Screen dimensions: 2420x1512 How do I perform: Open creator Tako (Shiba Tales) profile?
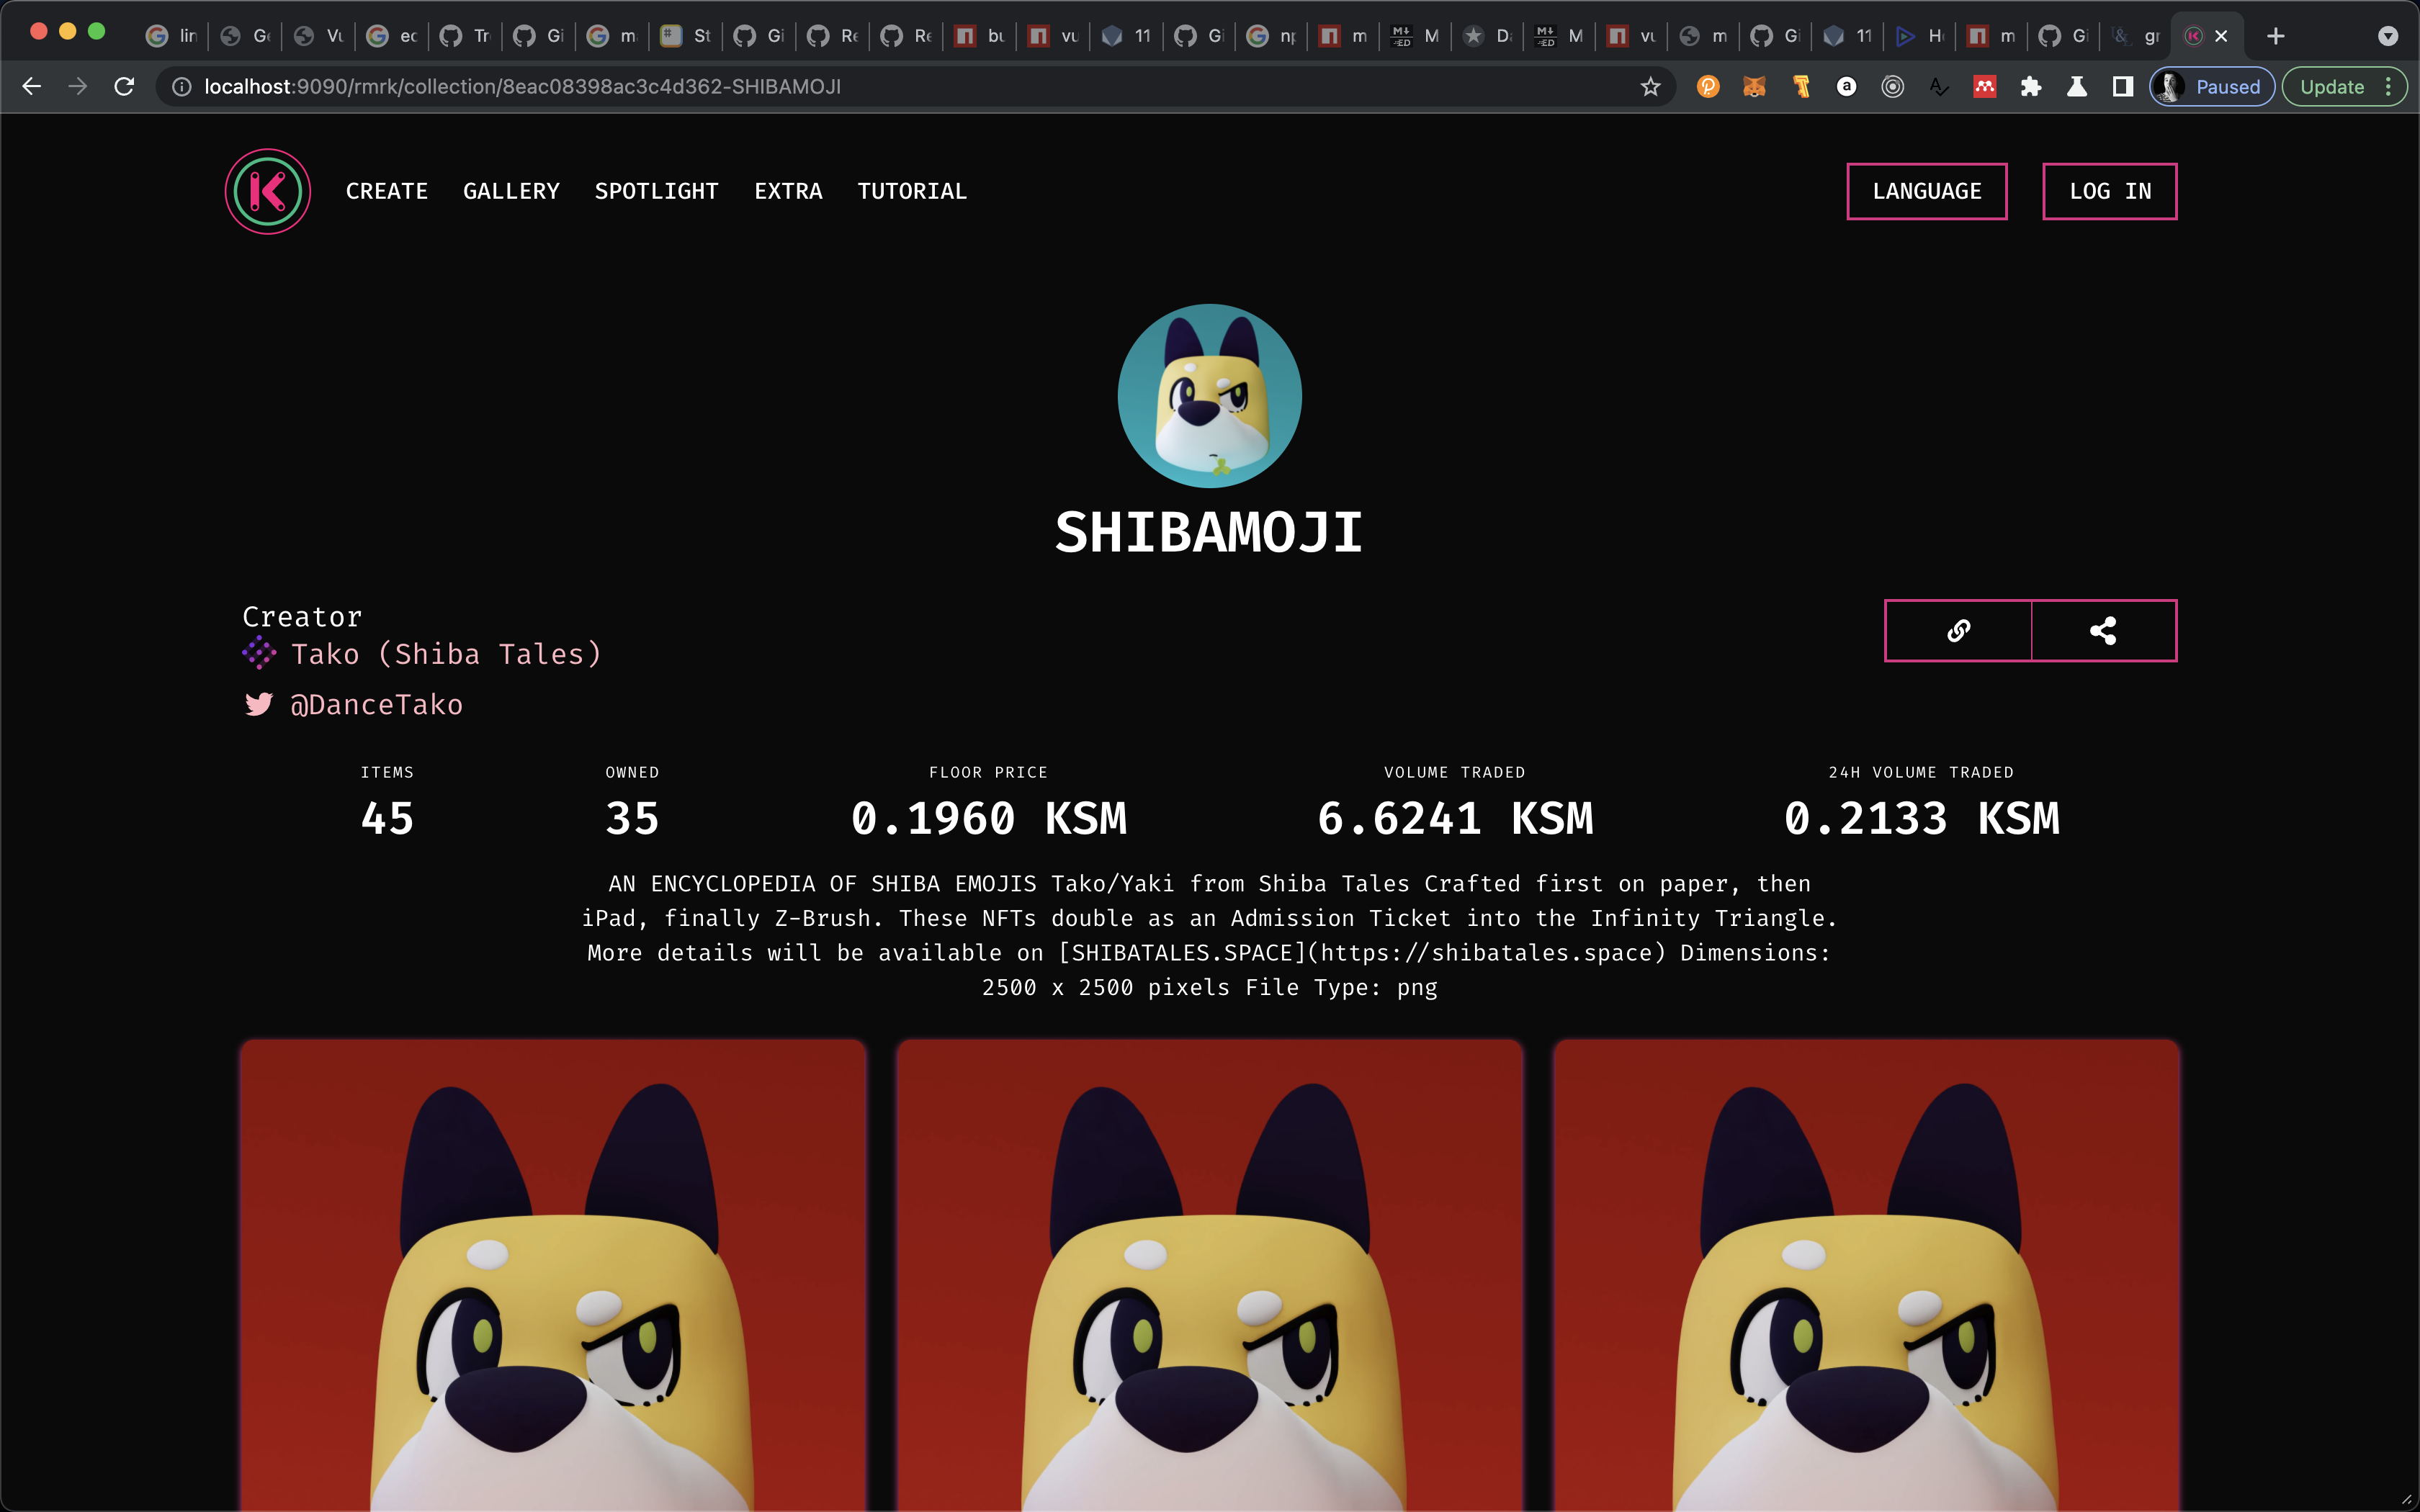pyautogui.click(x=446, y=654)
